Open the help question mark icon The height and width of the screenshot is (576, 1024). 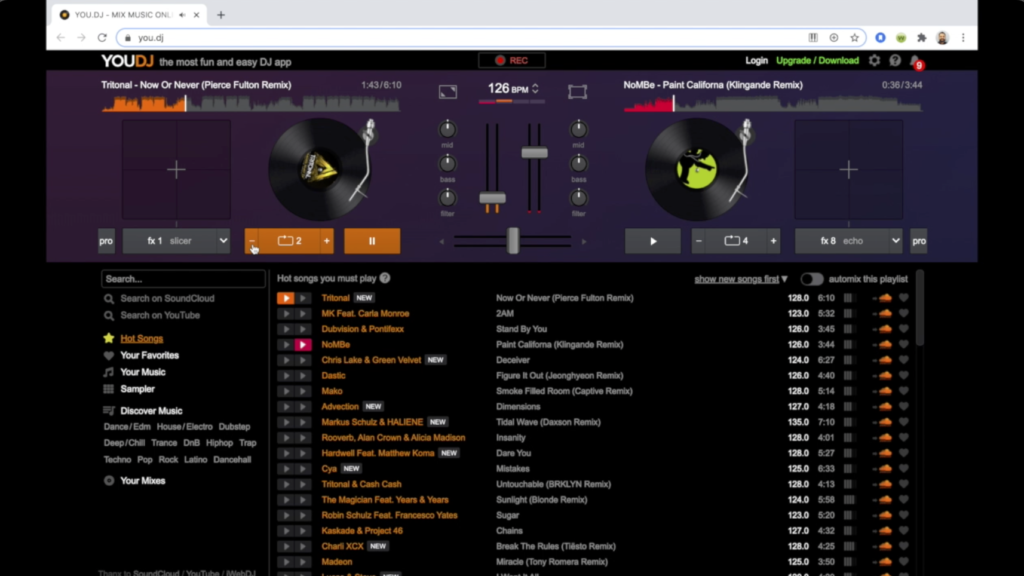(895, 61)
